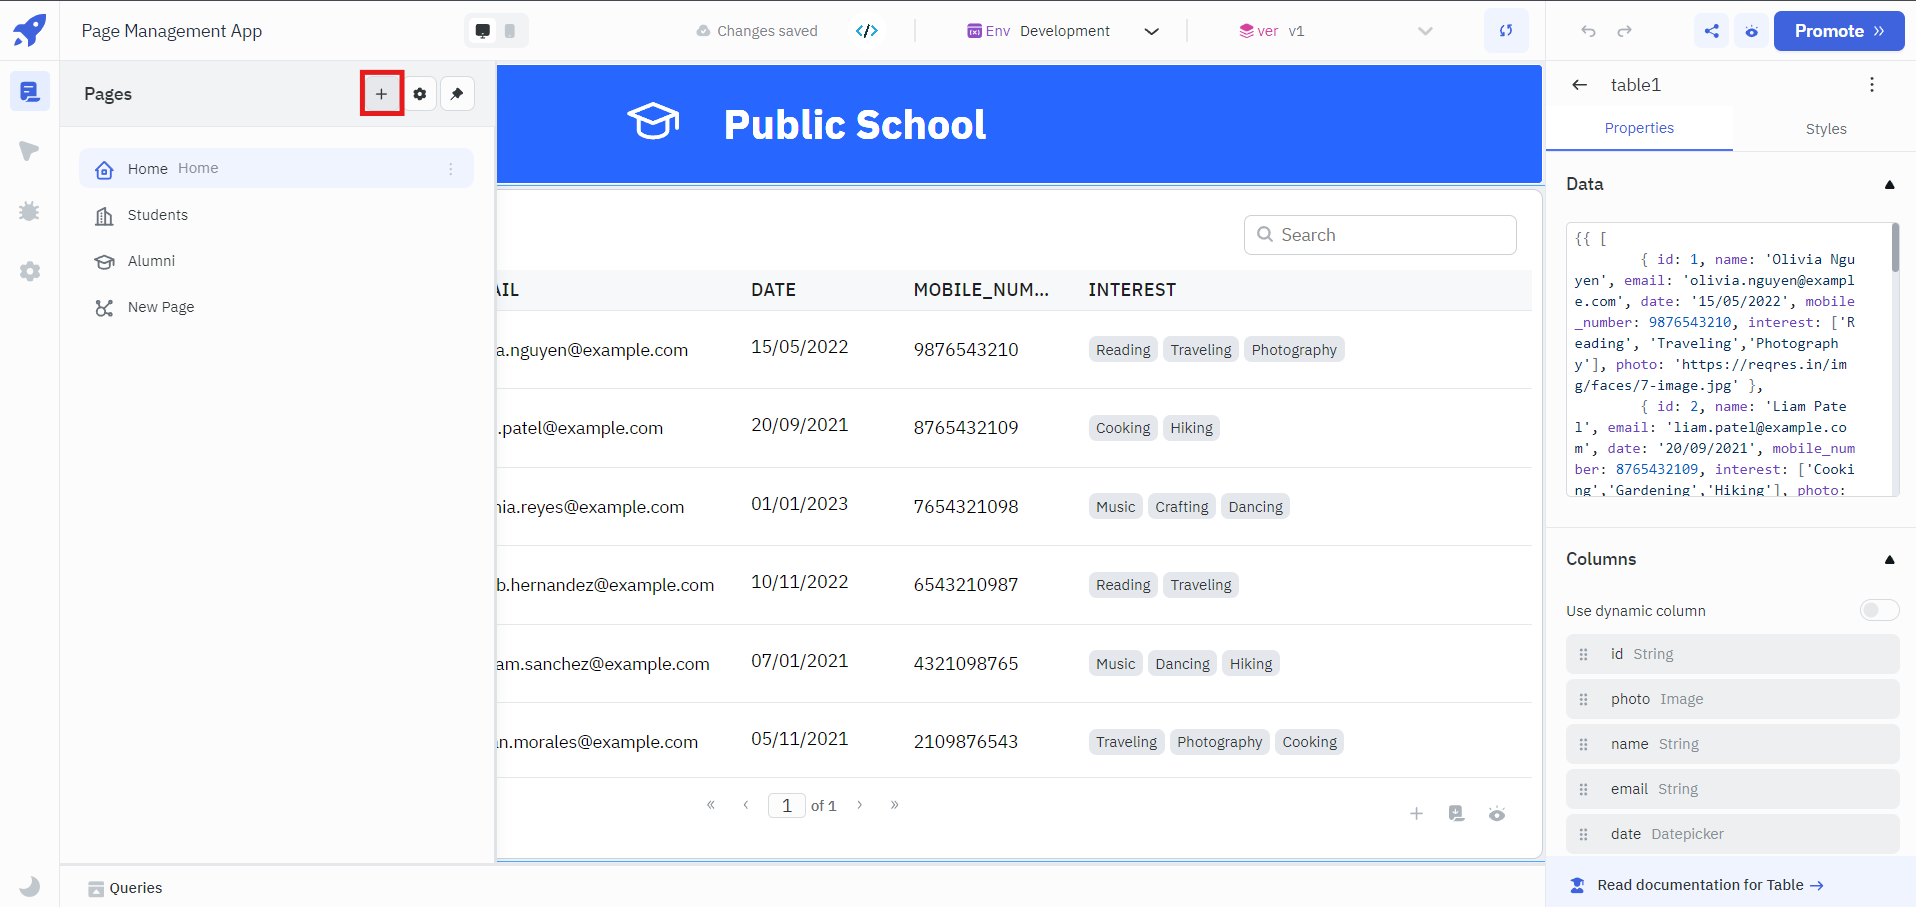Open the date Datepicker column settings
Screen dimensions: 1916x907
point(1732,834)
